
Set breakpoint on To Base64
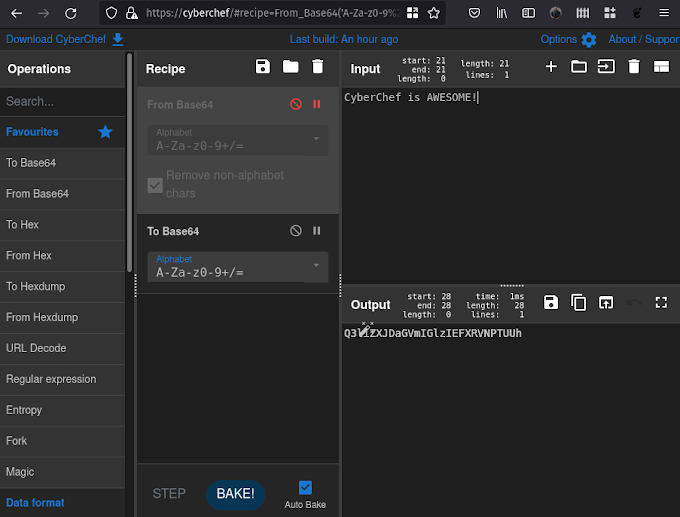tap(317, 231)
